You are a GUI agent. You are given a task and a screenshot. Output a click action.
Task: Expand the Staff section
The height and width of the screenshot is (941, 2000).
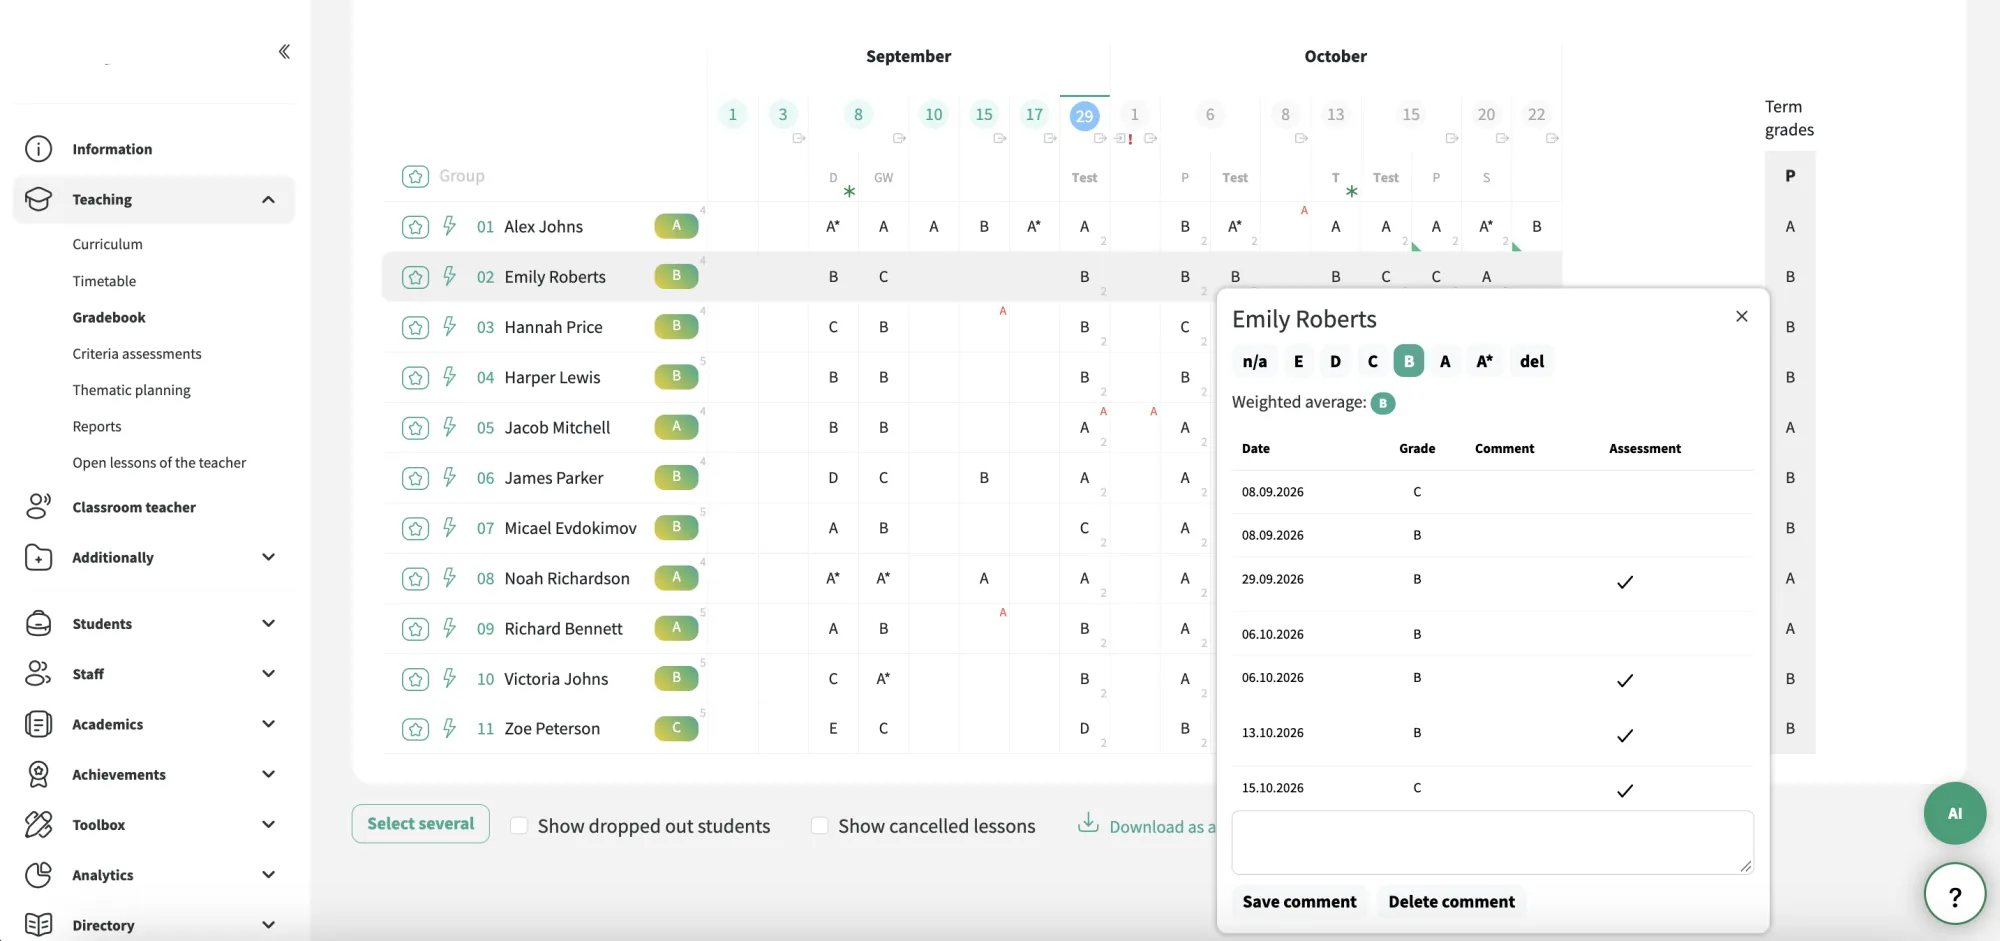click(268, 674)
